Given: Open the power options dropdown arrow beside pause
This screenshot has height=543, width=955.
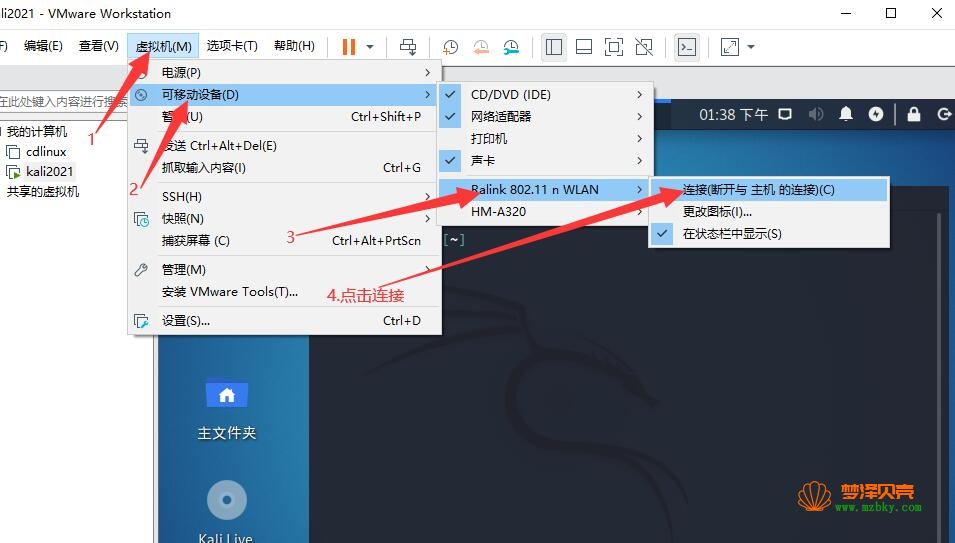Looking at the screenshot, I should (369, 47).
